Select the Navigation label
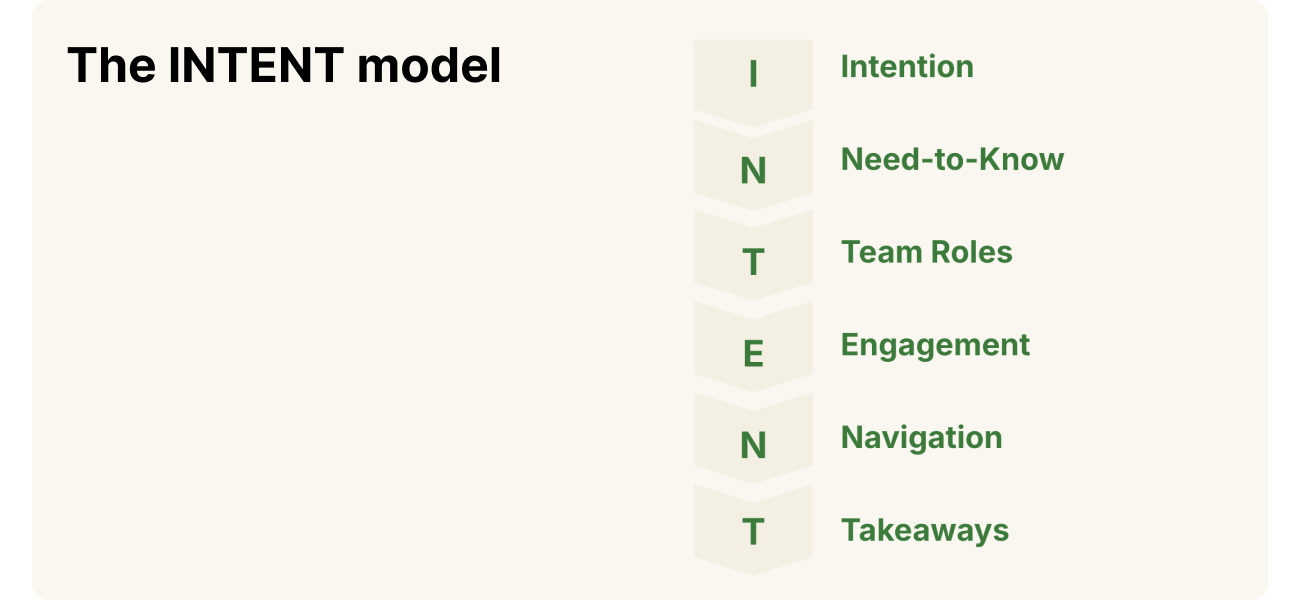The height and width of the screenshot is (600, 1300). tap(921, 438)
